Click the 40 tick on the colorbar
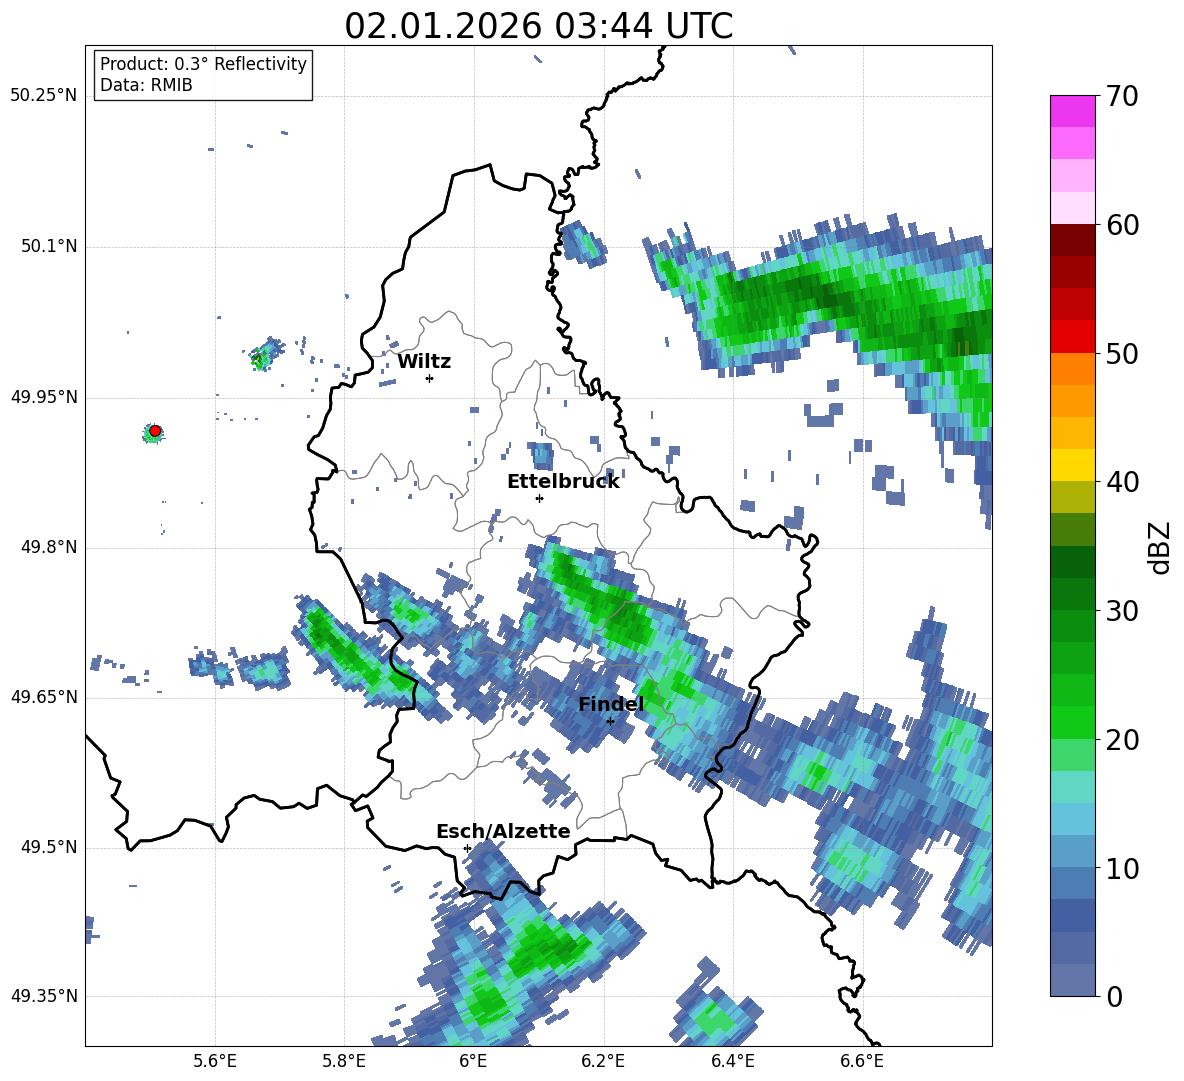The image size is (1184, 1081). [x=1122, y=482]
